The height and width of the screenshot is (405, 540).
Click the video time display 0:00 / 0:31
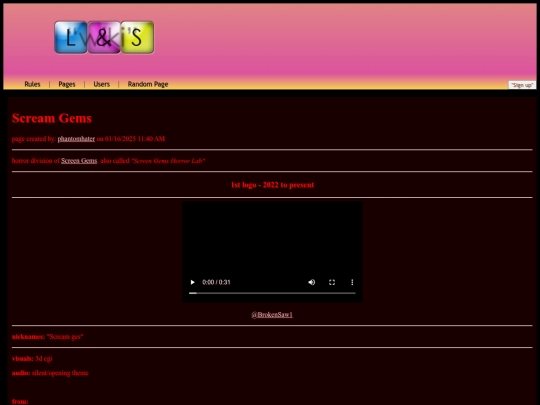click(x=216, y=282)
